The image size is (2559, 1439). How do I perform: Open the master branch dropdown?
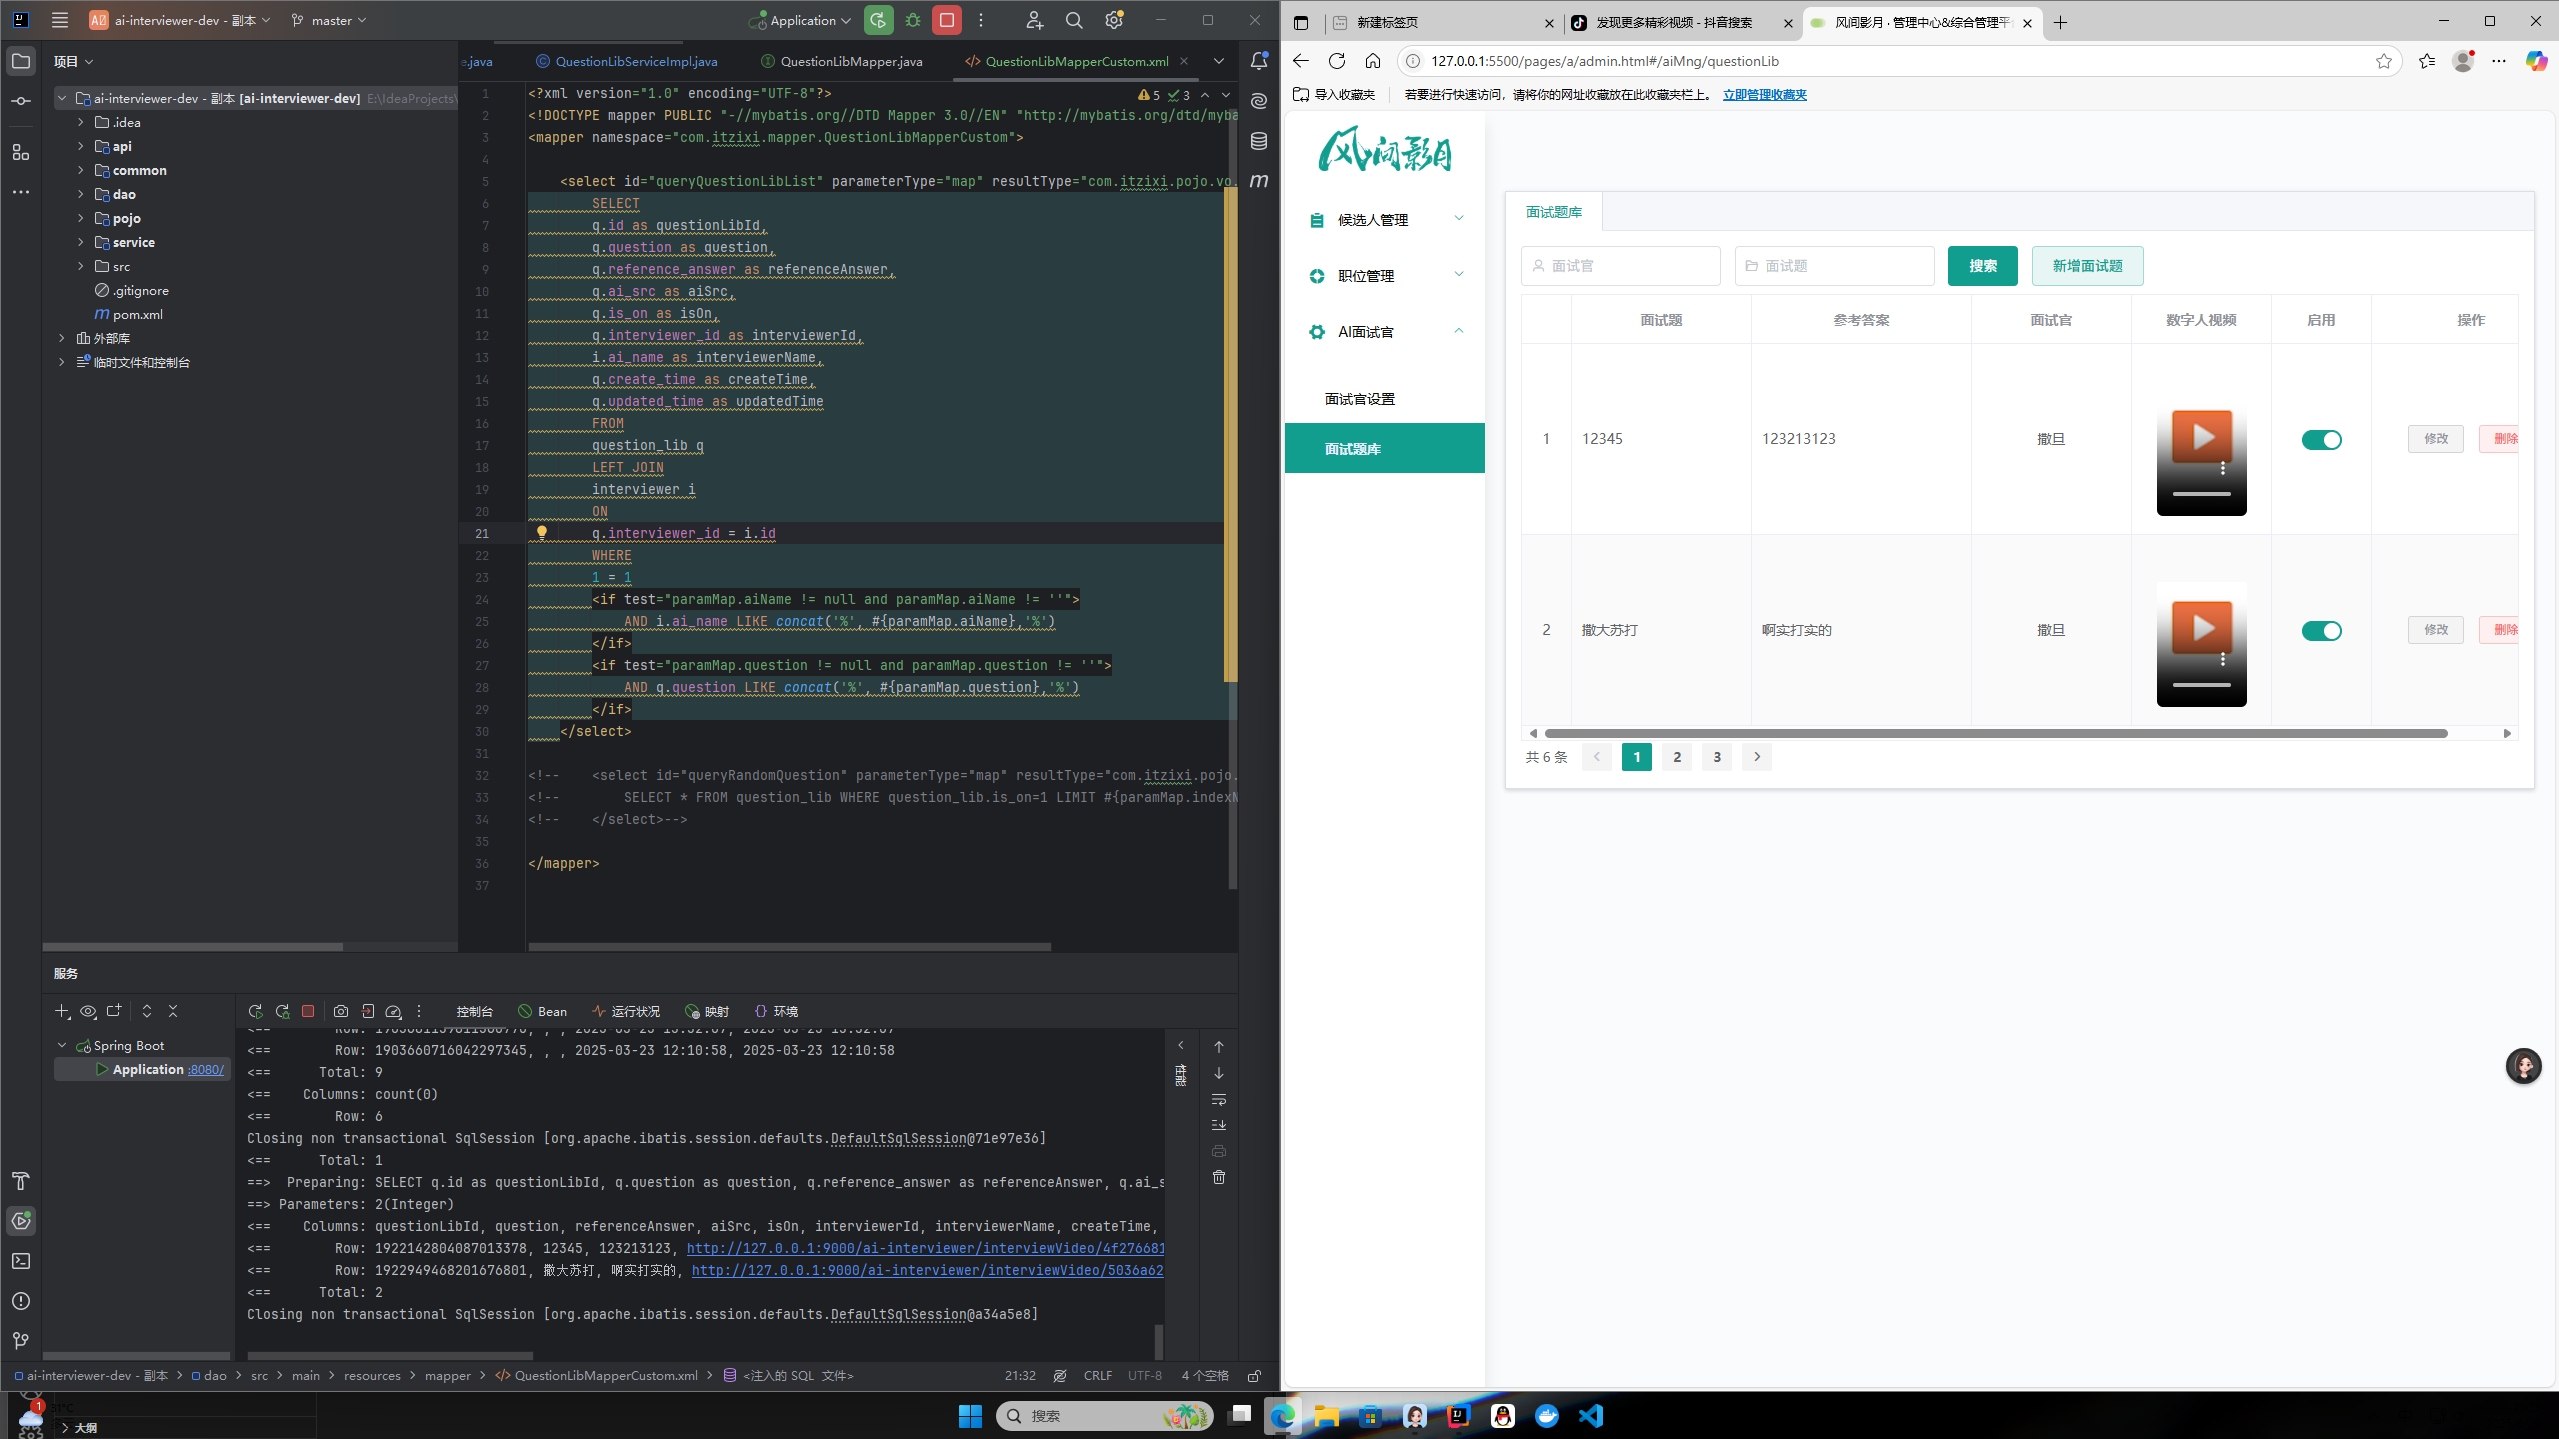click(x=330, y=20)
